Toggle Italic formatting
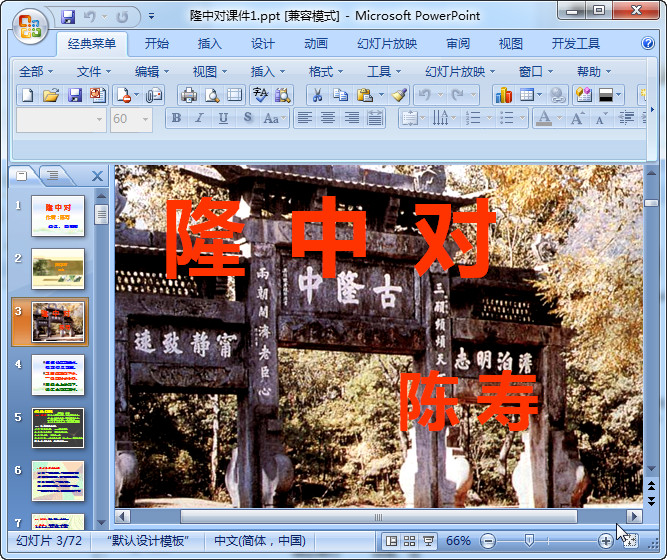 200,118
